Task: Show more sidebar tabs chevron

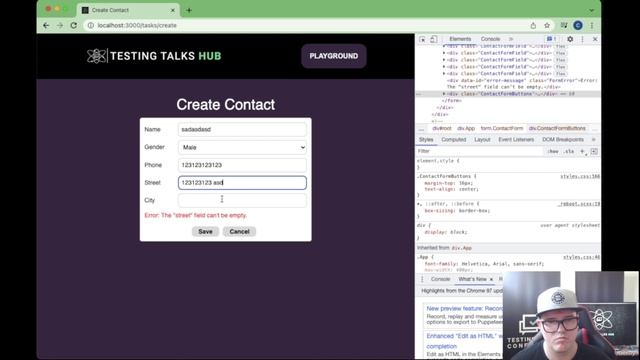Action: (593, 140)
